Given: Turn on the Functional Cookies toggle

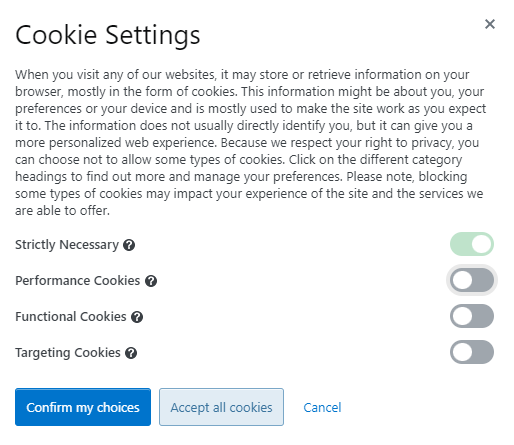Looking at the screenshot, I should click(472, 316).
